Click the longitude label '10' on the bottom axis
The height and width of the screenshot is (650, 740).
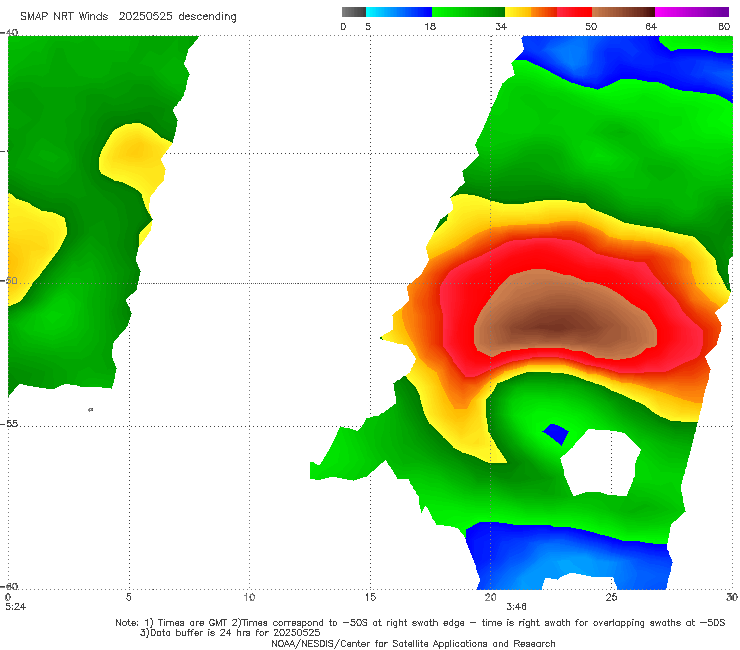(x=249, y=597)
